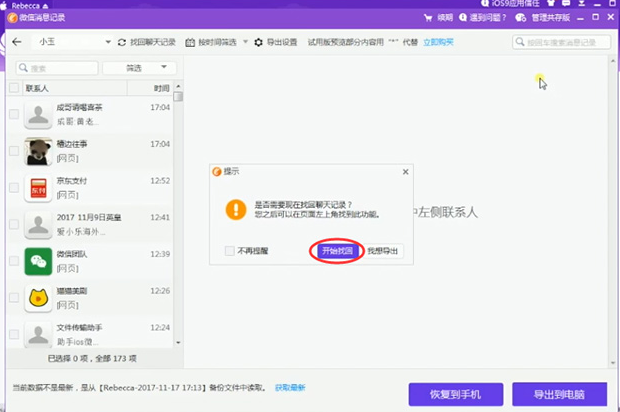Viewport: 620px width, 412px height.
Task: Click the download arrow icon in the top bar
Action: 582,3
